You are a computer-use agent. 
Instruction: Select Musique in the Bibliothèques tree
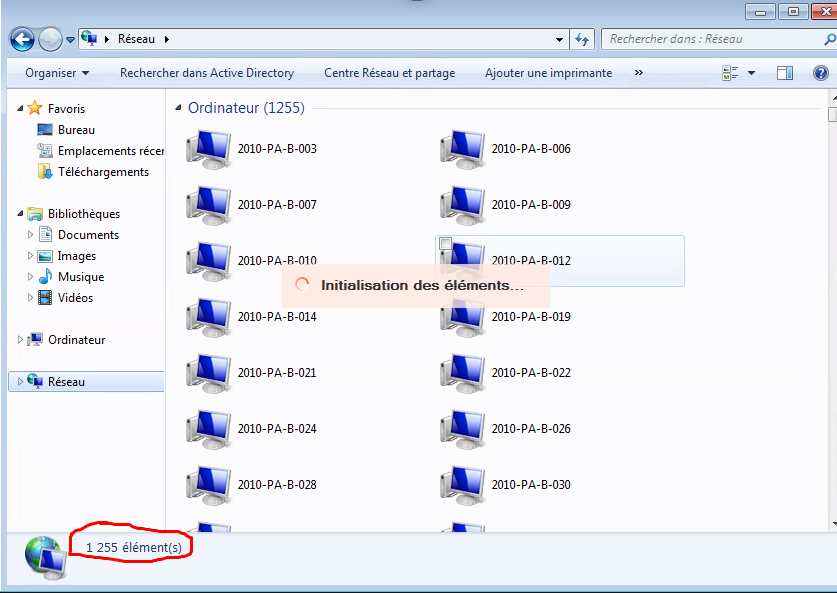80,277
